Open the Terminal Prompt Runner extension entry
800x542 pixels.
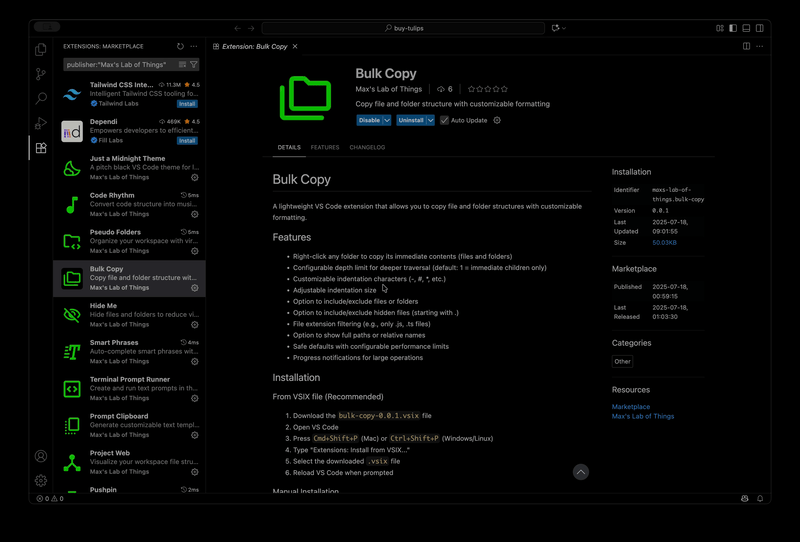click(x=130, y=389)
